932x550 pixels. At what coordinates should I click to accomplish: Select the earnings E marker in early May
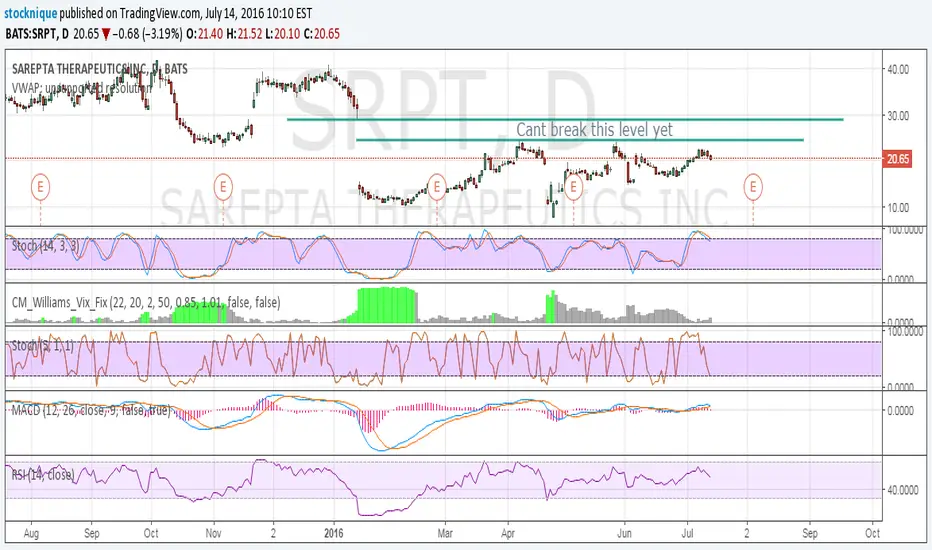[574, 187]
